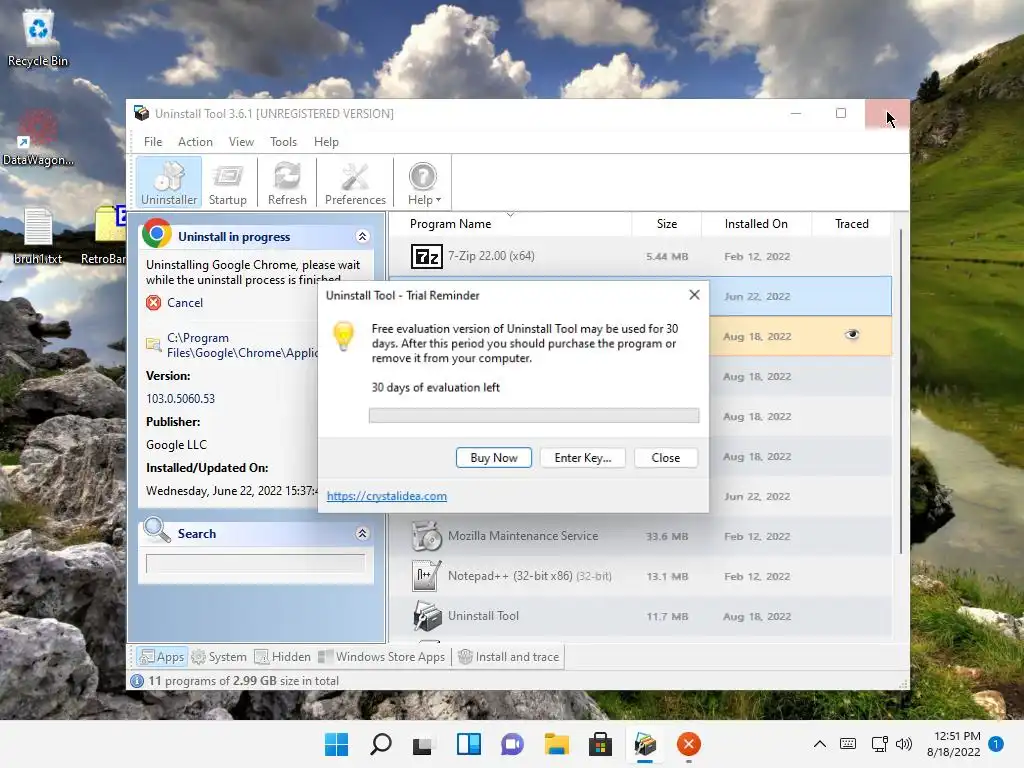Switch to the System tab
Viewport: 1024px width, 768px height.
[219, 657]
